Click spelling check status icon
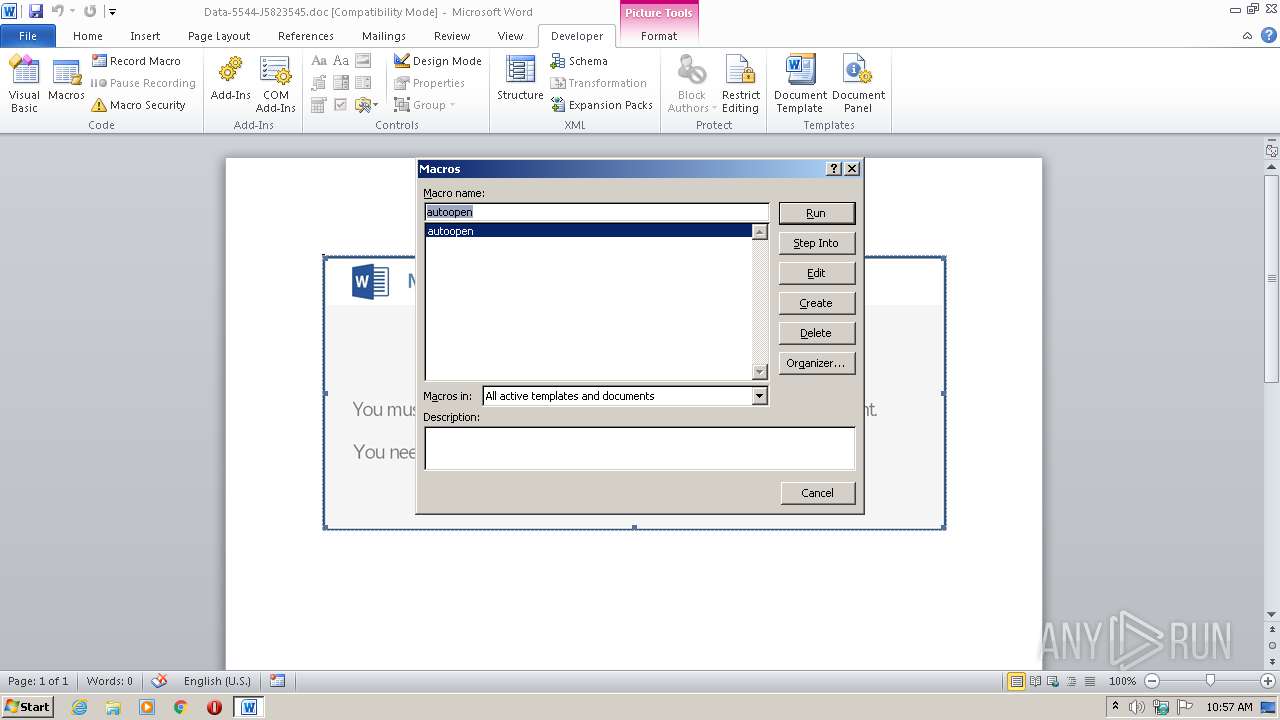The width and height of the screenshot is (1280, 720). pos(158,681)
